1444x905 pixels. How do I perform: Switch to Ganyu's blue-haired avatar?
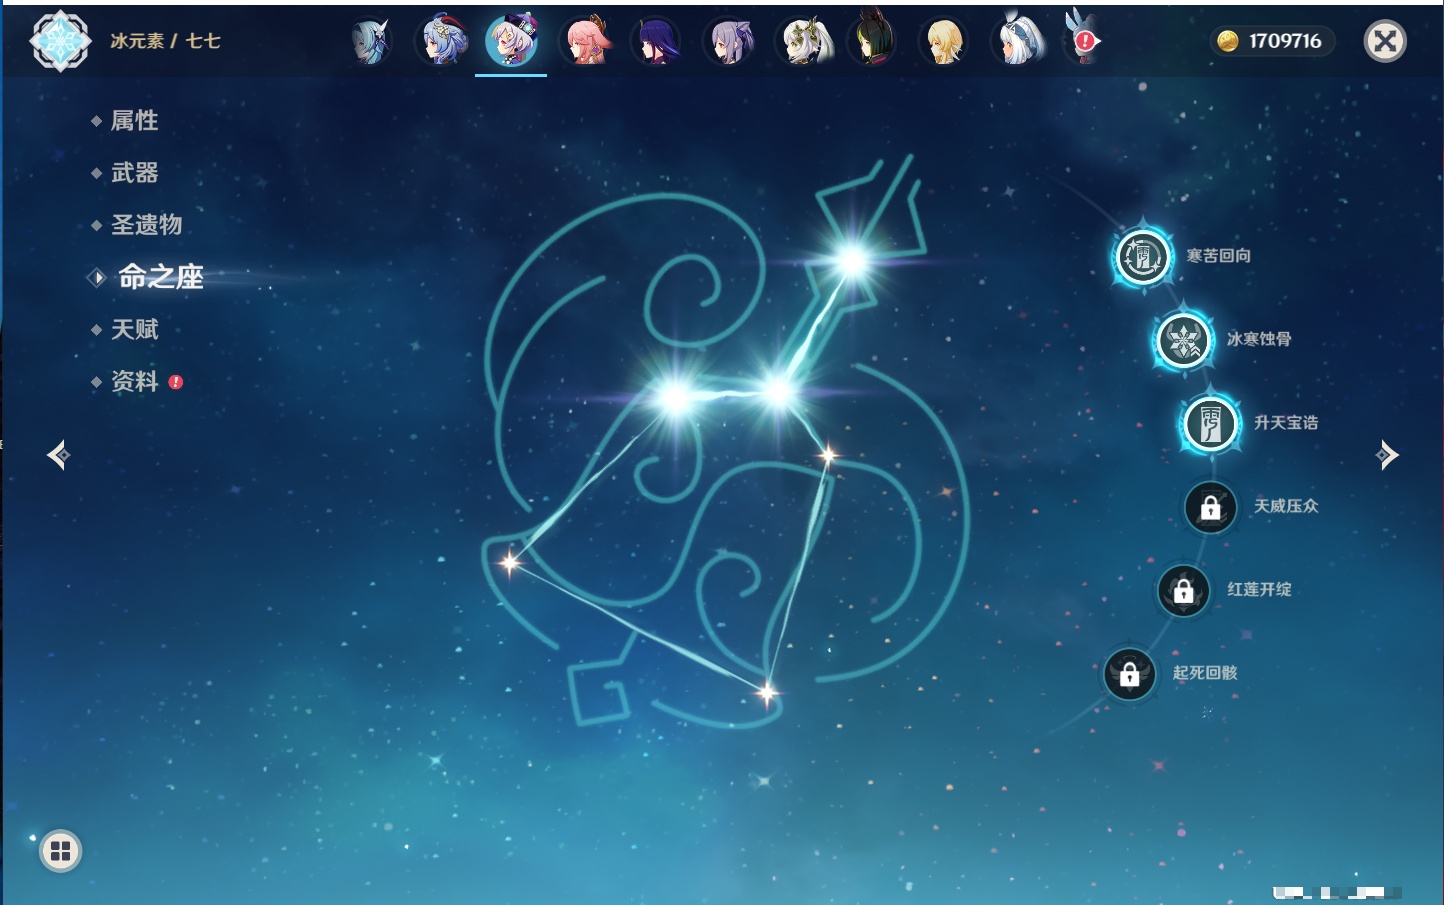[442, 41]
